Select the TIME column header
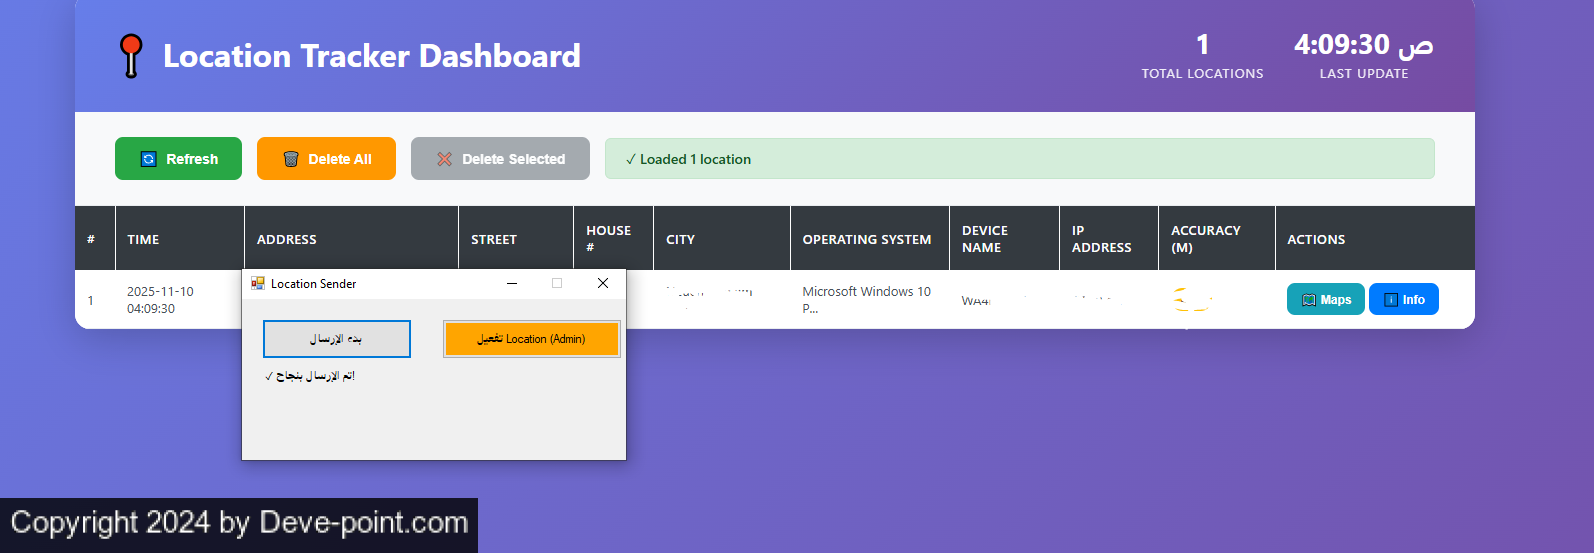Image resolution: width=1594 pixels, height=553 pixels. [143, 240]
